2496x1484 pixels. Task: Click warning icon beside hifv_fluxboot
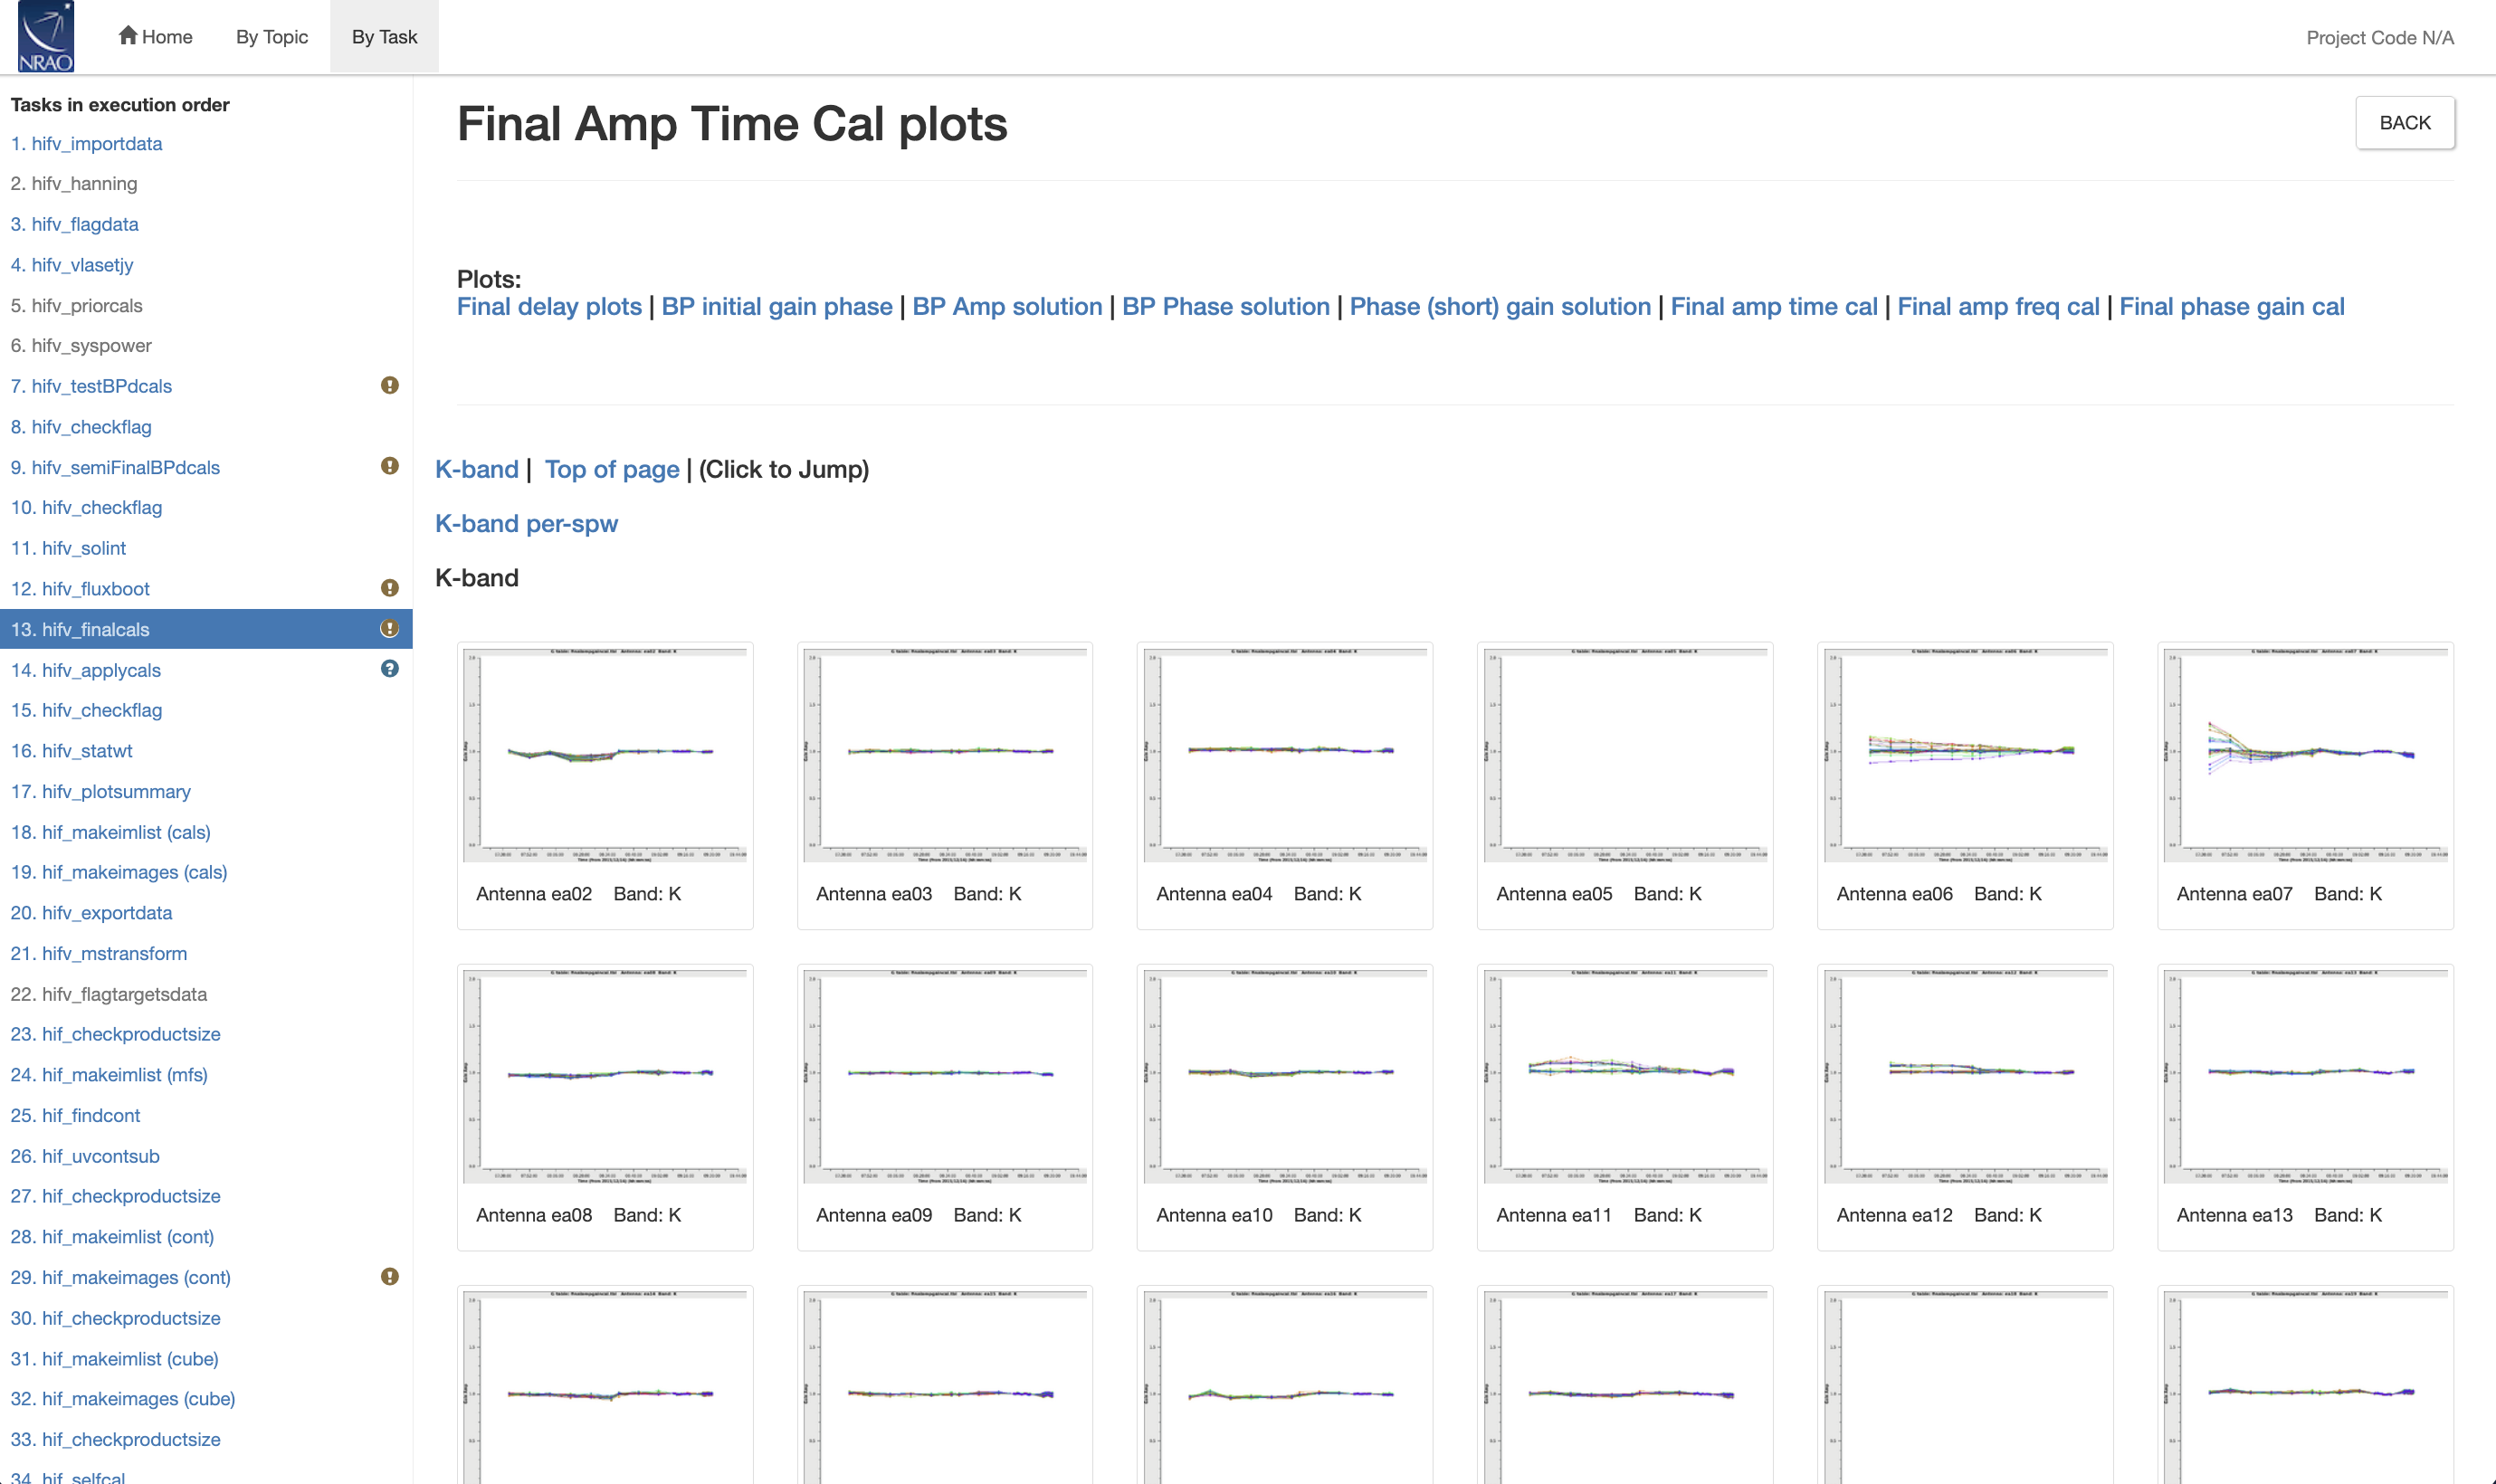390,588
